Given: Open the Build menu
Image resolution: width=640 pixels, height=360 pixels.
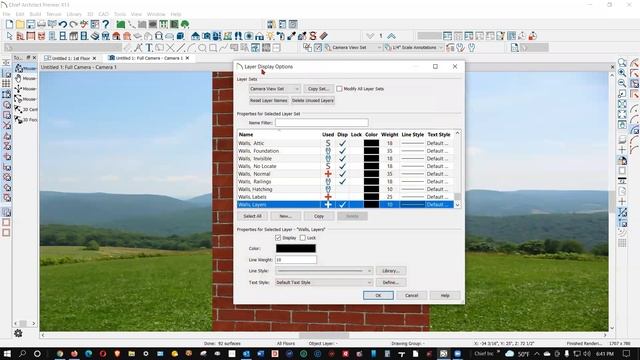Looking at the screenshot, I should coord(35,14).
